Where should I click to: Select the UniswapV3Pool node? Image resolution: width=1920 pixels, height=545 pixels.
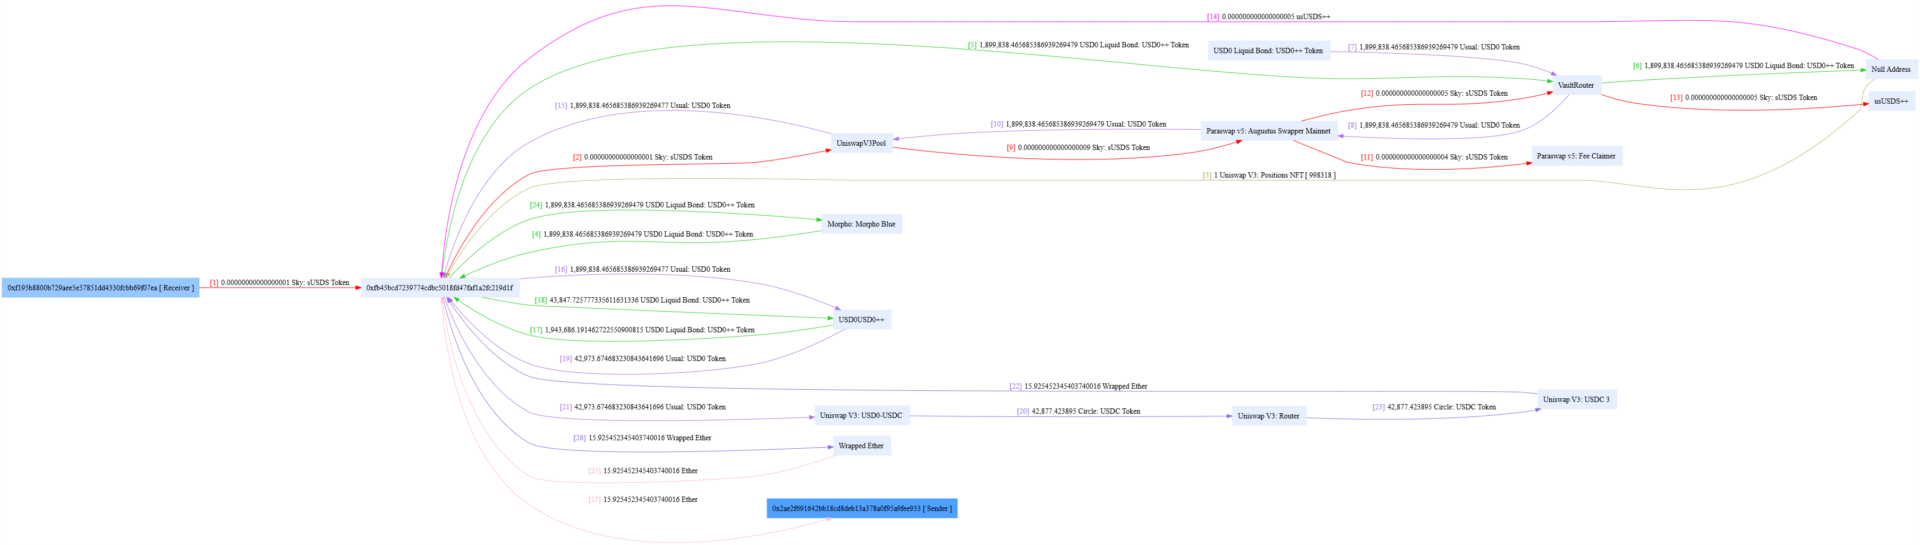click(x=861, y=143)
